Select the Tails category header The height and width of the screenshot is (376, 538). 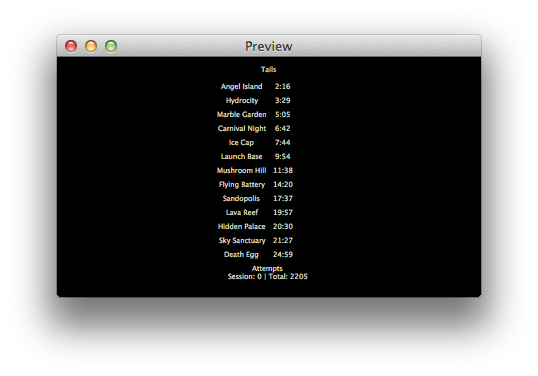point(268,69)
